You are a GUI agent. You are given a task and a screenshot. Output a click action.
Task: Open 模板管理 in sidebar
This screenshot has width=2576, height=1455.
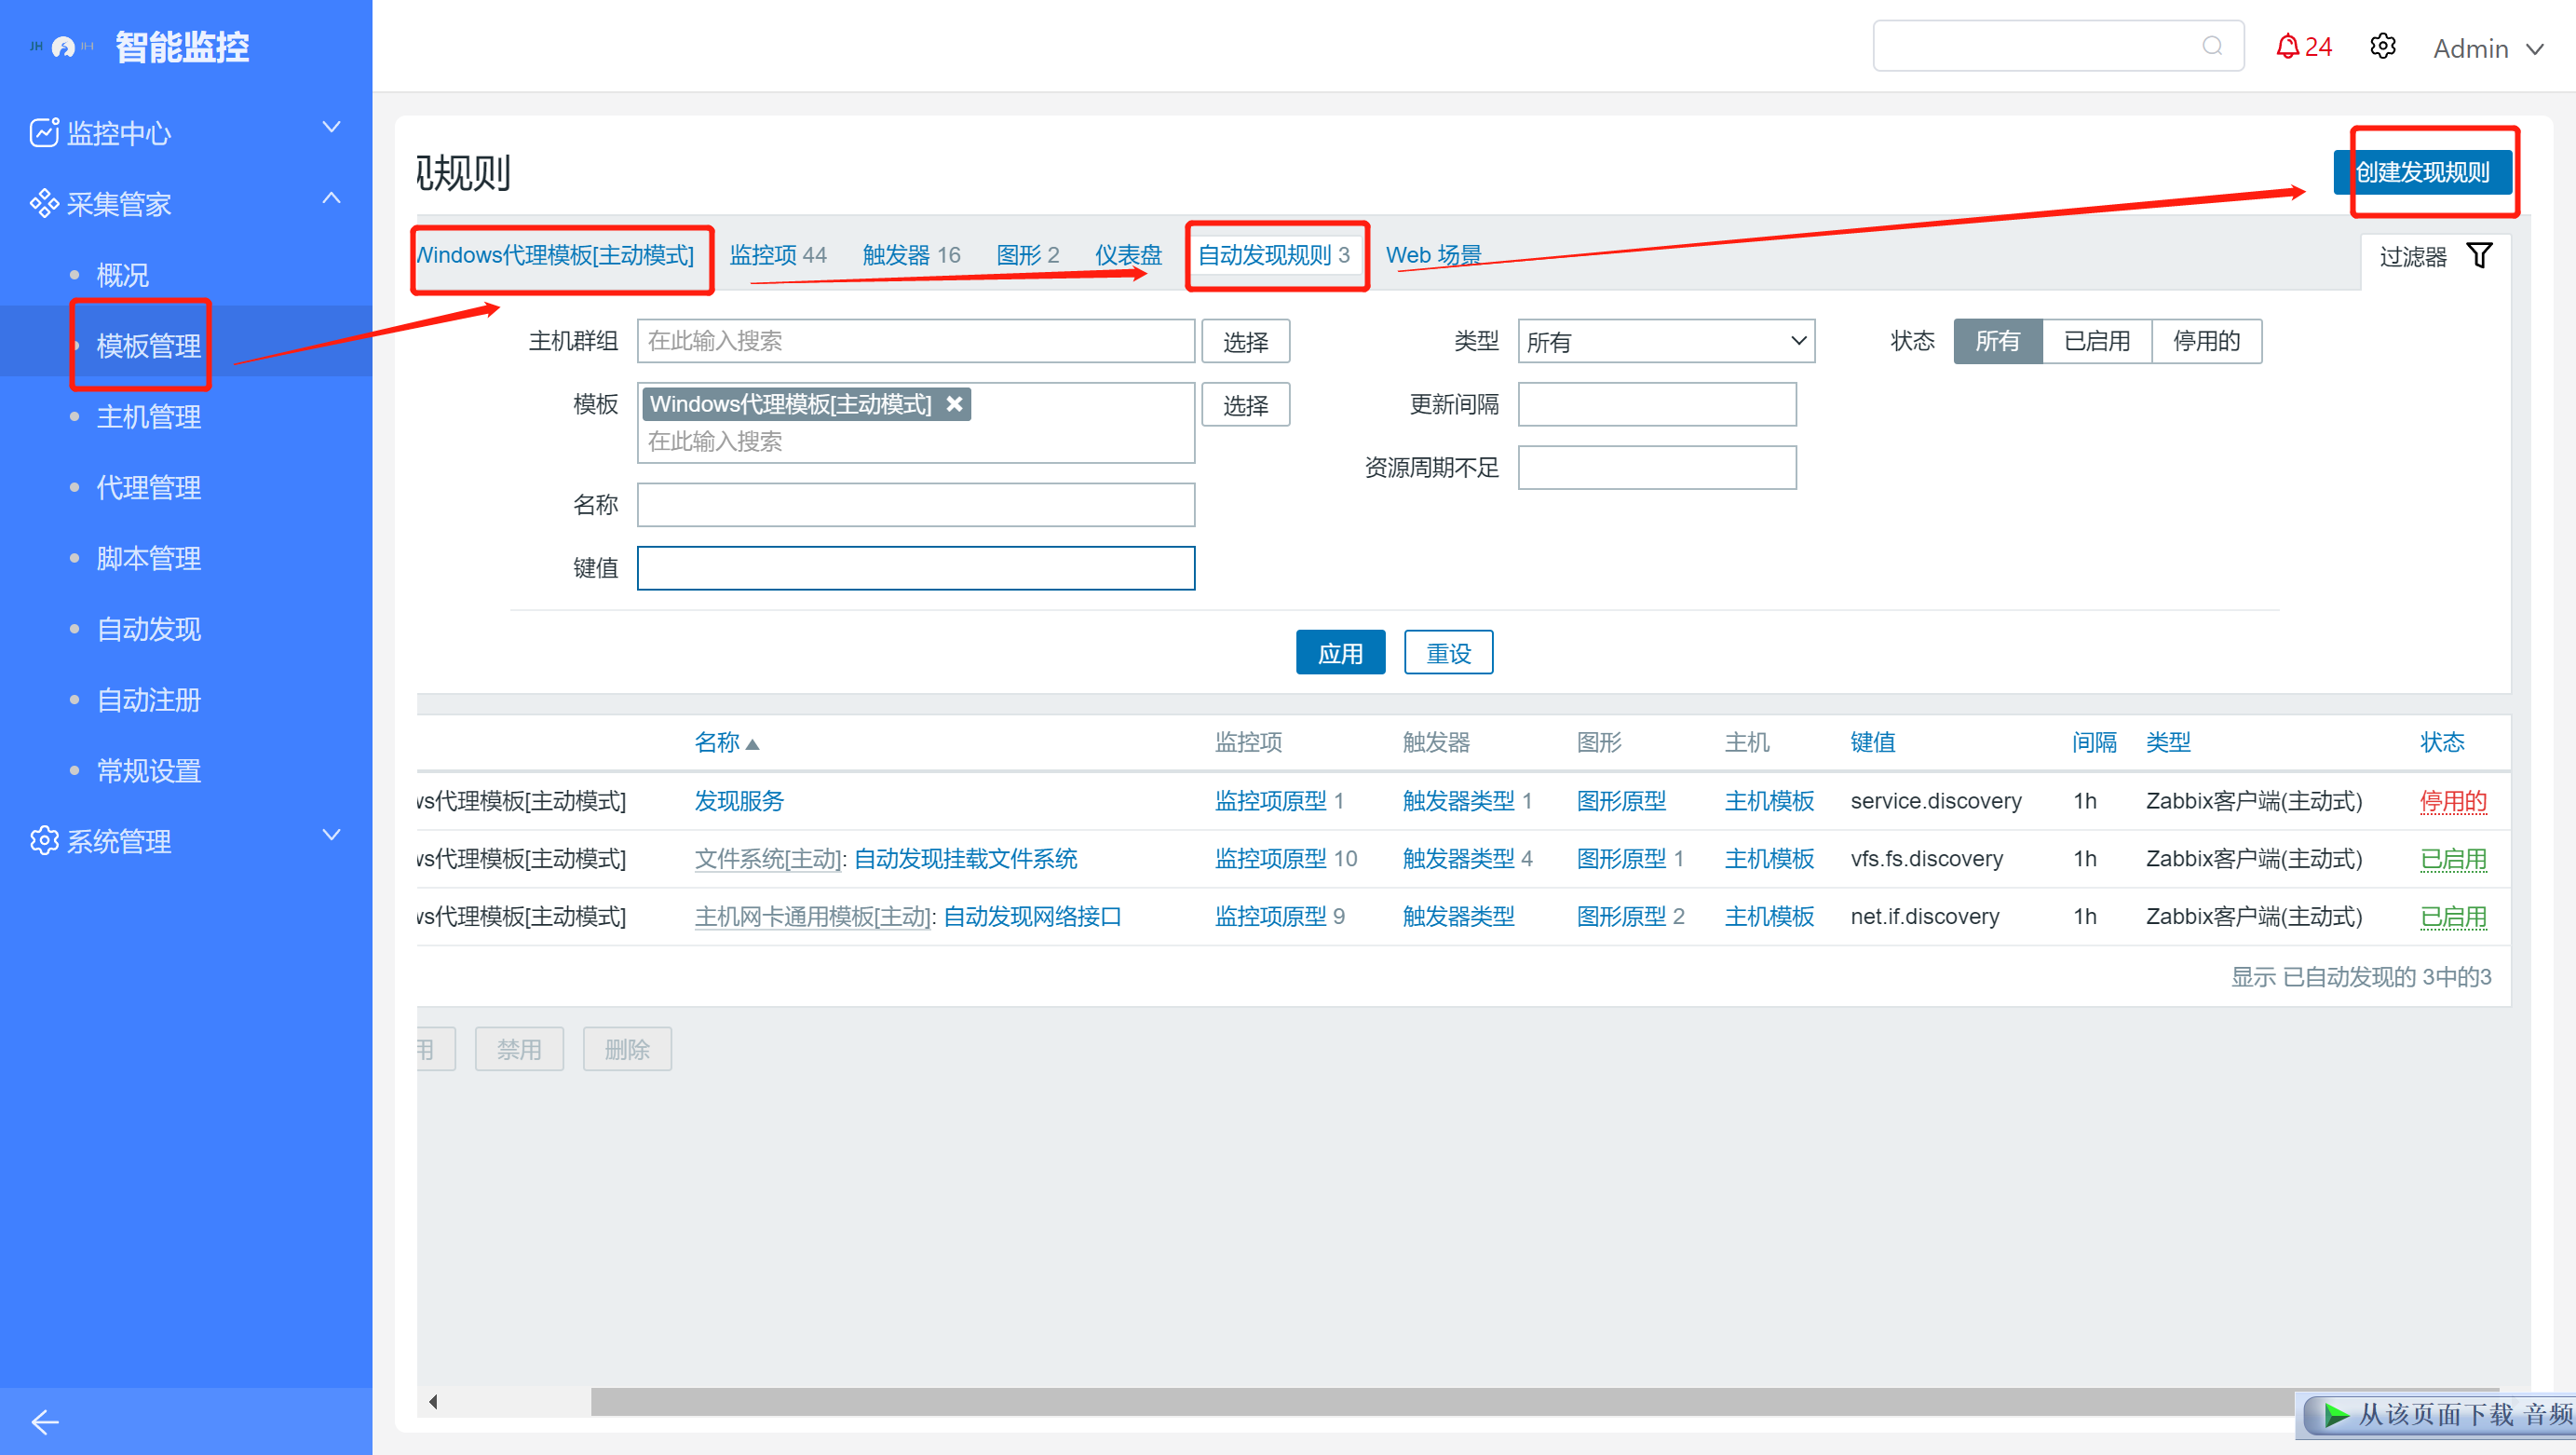pyautogui.click(x=148, y=346)
